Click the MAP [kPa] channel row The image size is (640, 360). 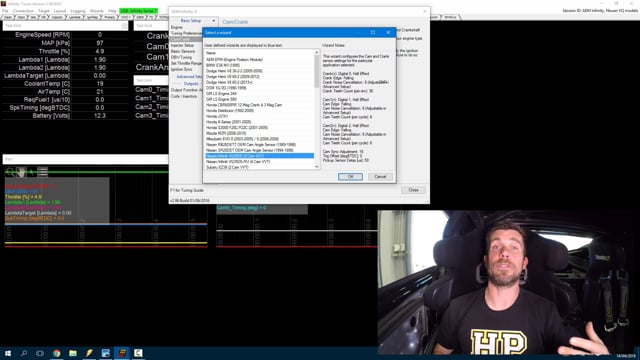point(65,43)
